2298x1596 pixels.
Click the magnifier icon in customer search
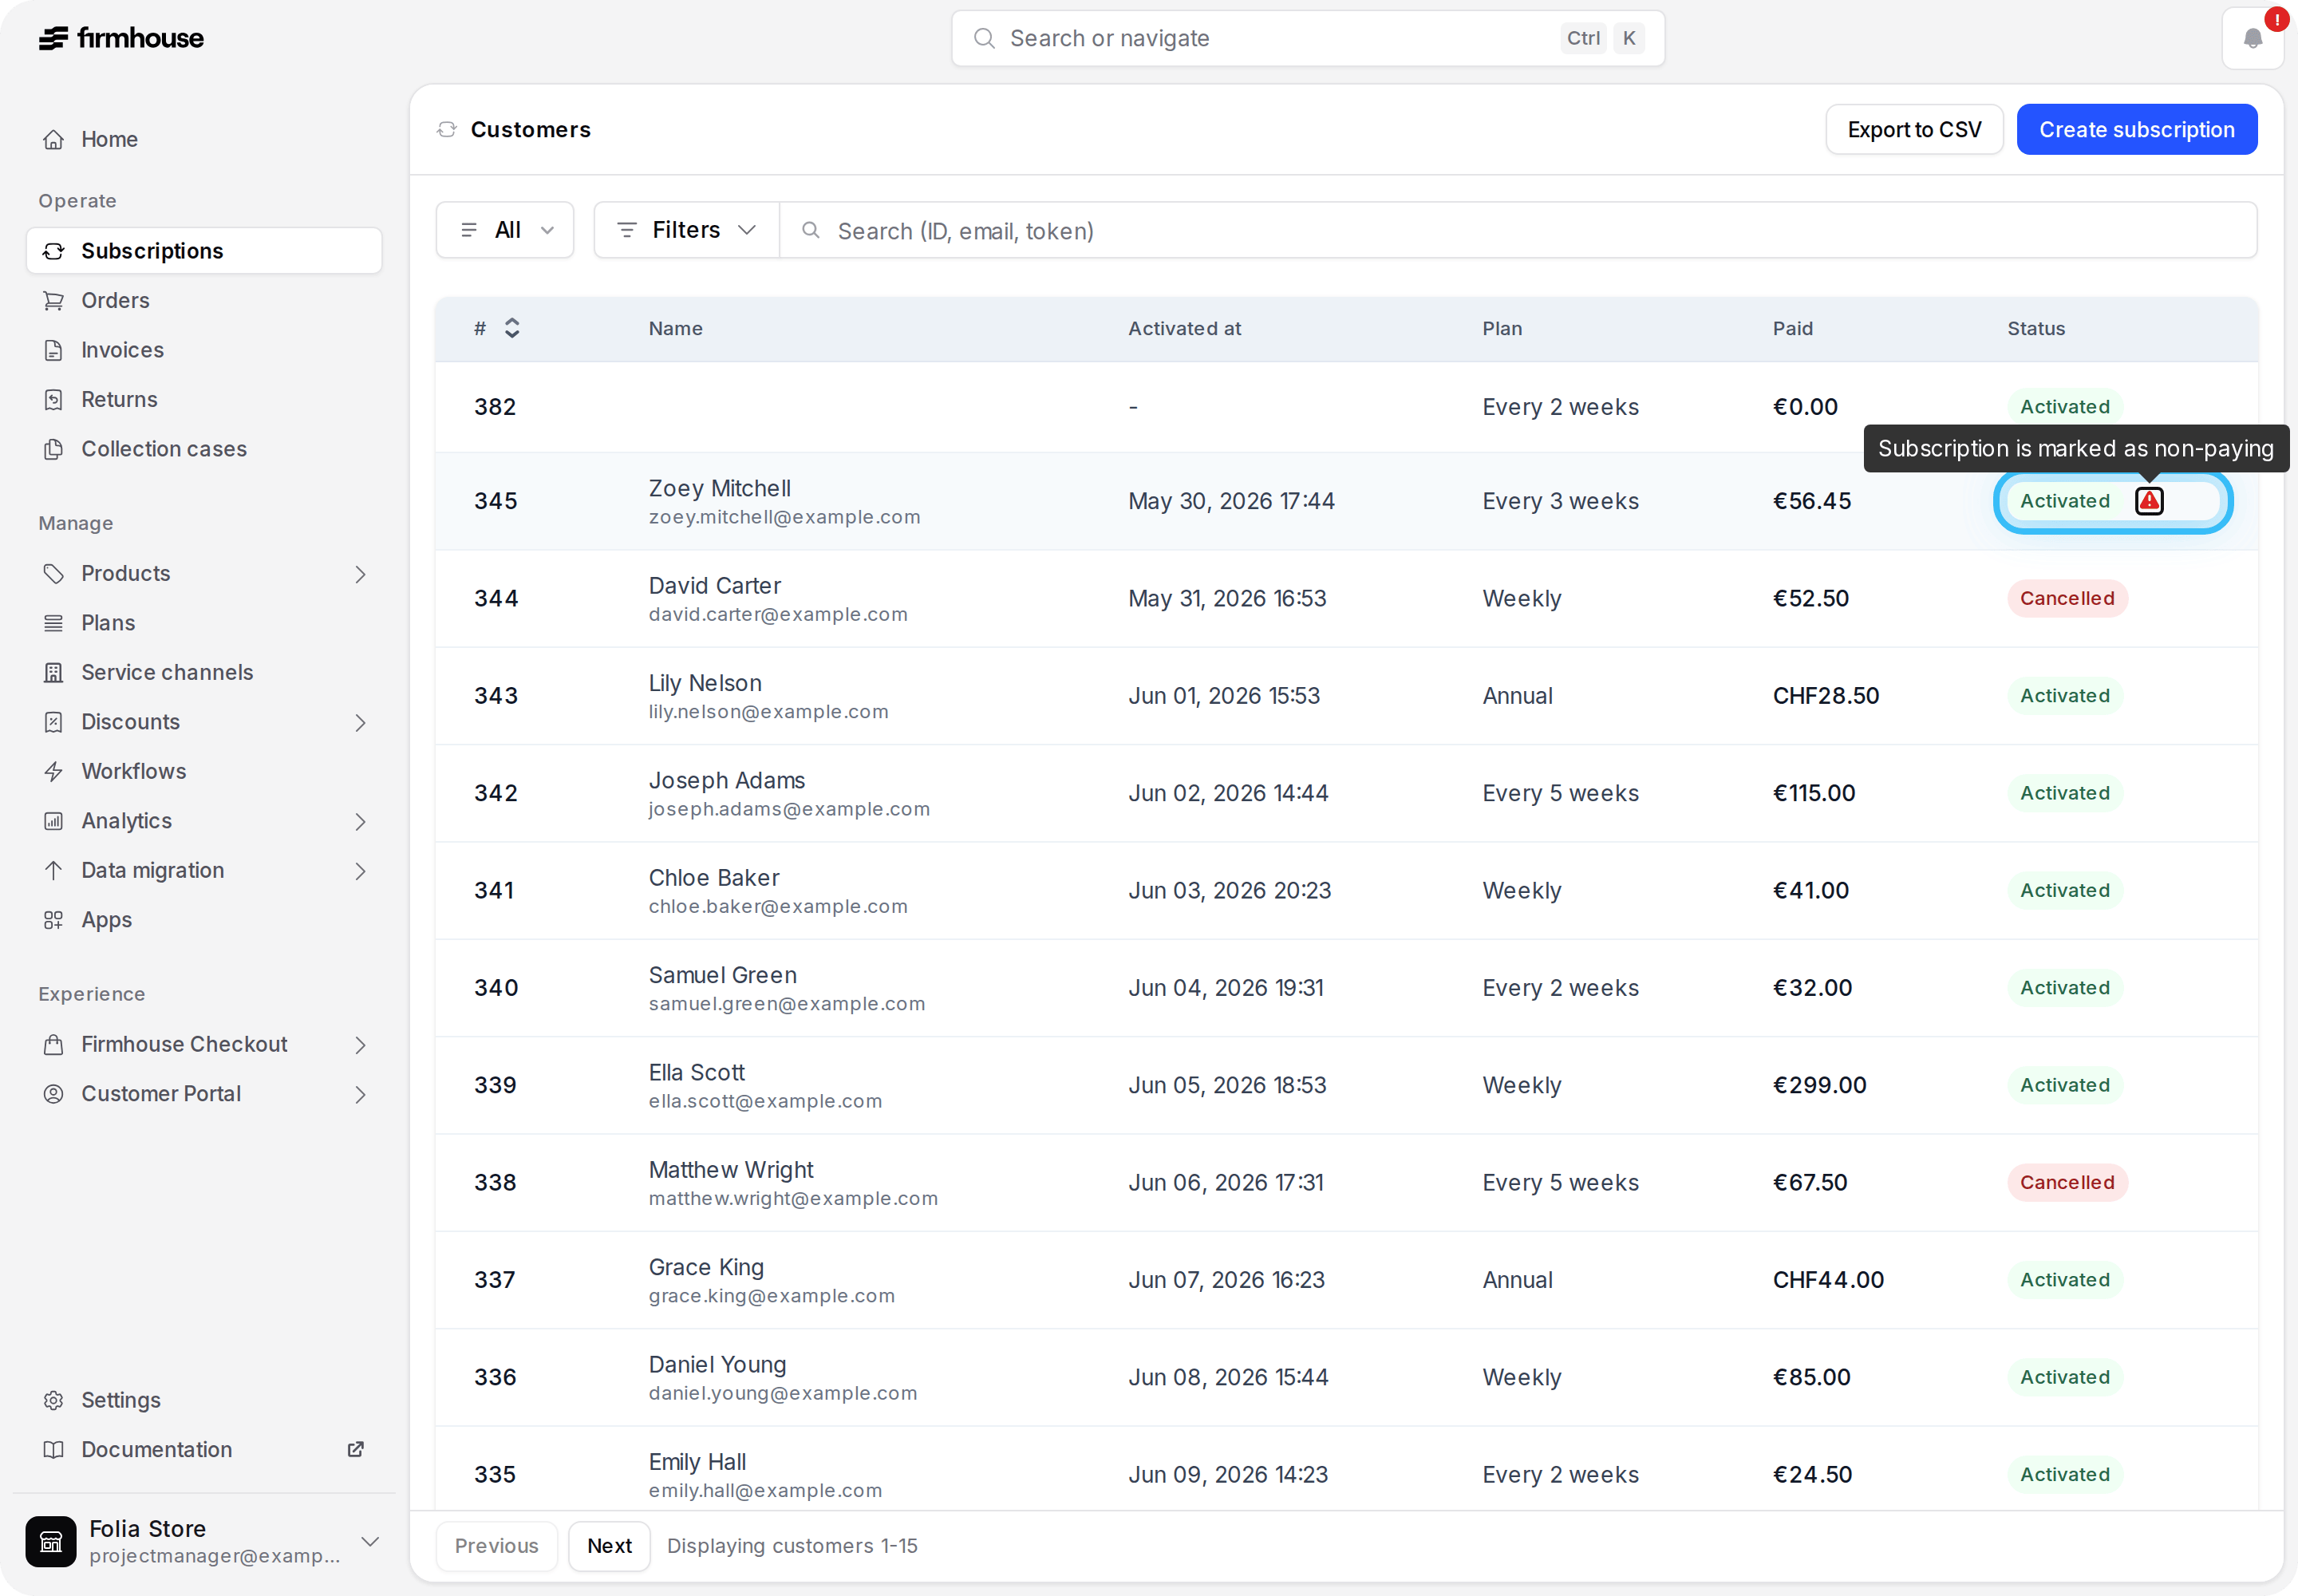pos(811,231)
